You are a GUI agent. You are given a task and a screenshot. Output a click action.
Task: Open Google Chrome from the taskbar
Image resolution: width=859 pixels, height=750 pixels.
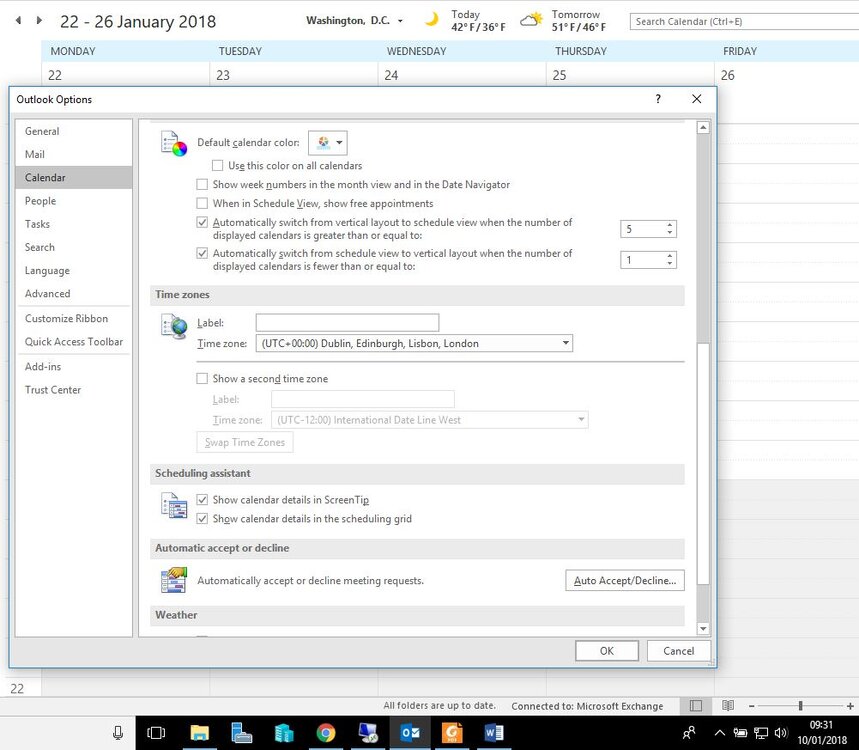(x=326, y=733)
